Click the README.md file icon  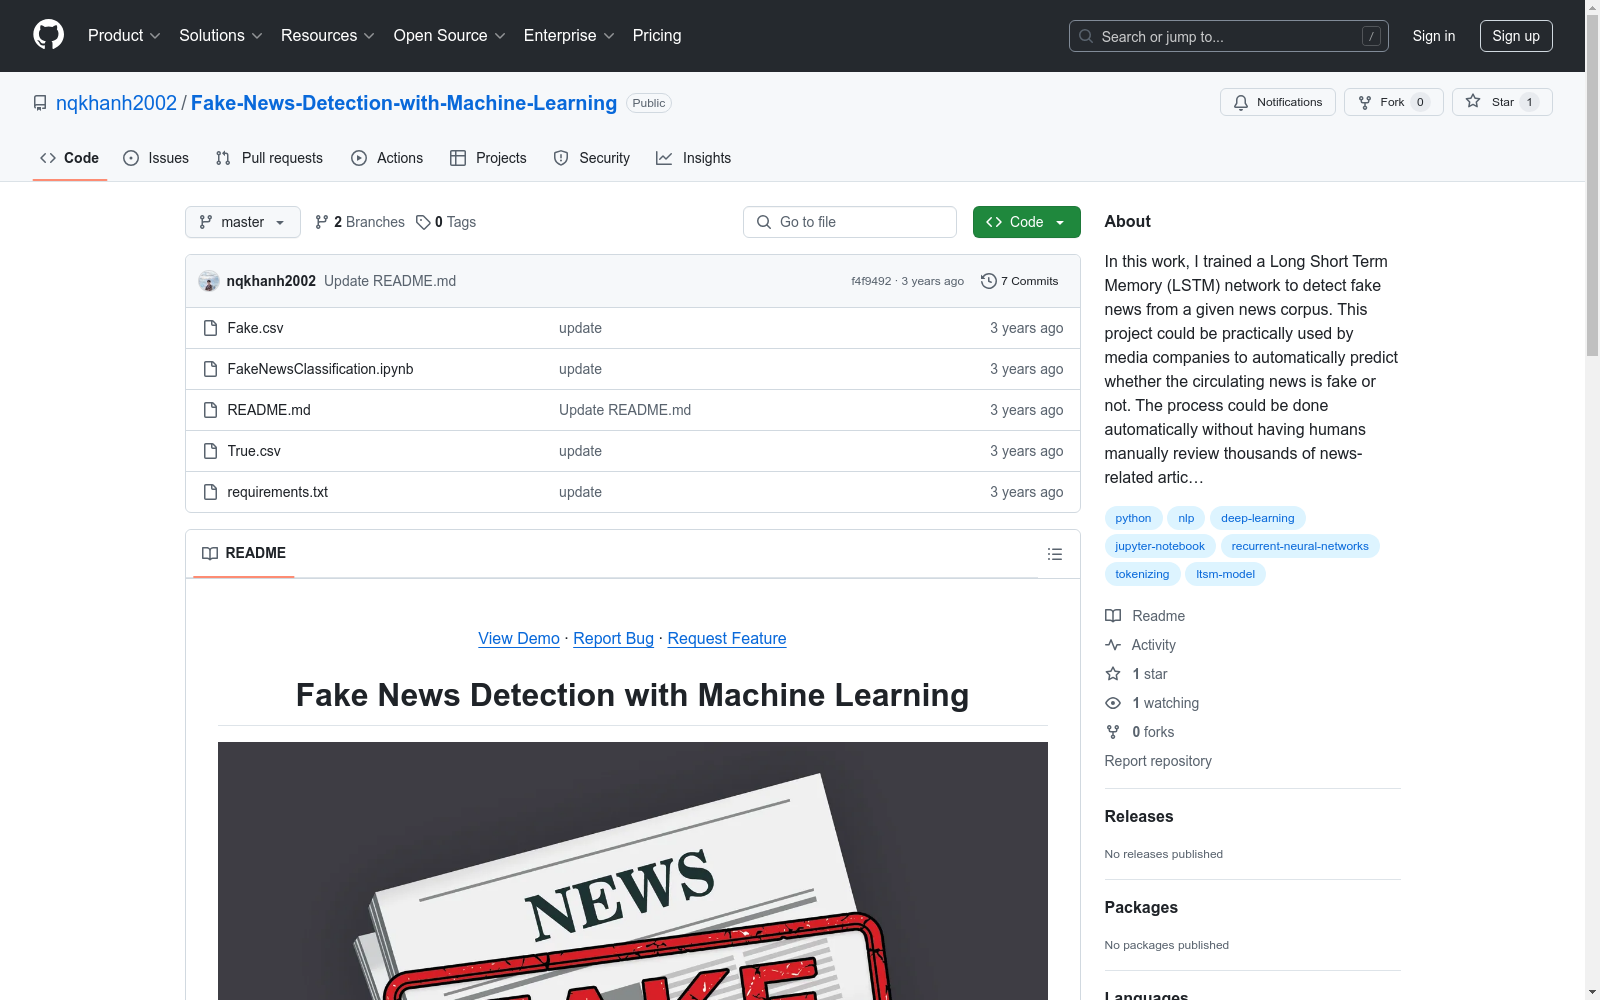pos(210,410)
